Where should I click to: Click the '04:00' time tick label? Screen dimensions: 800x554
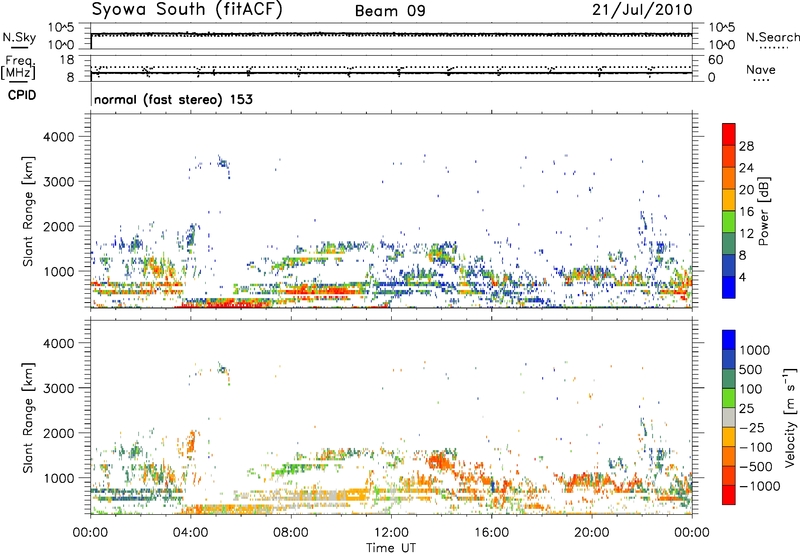[x=190, y=533]
